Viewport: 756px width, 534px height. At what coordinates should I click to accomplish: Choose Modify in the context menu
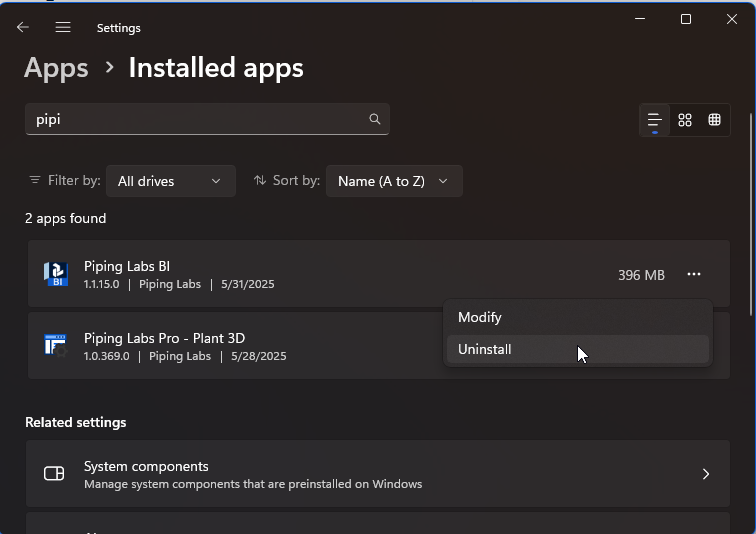coord(480,317)
